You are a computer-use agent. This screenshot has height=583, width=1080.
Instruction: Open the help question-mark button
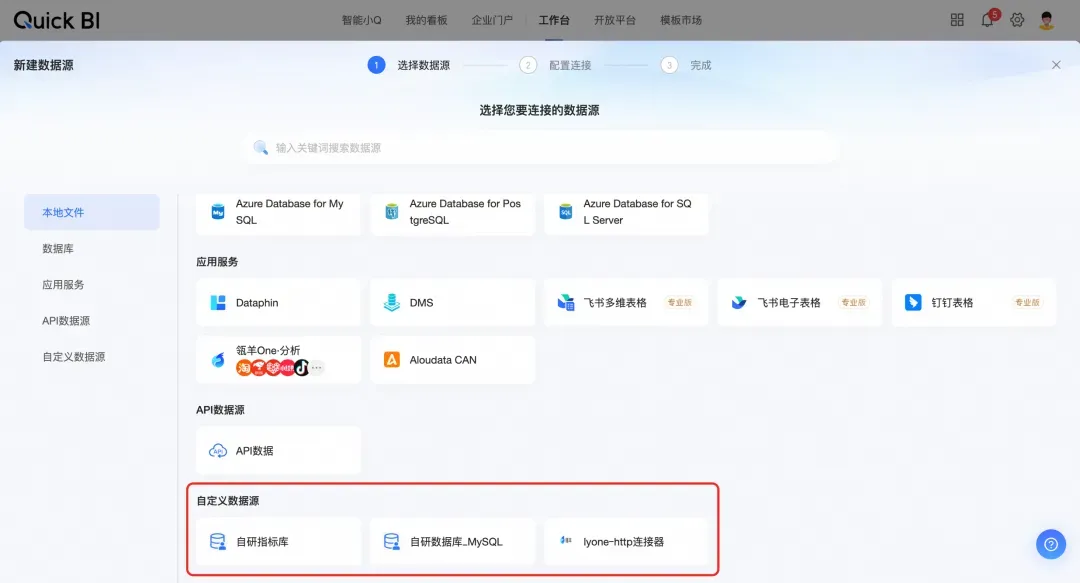coord(1050,544)
